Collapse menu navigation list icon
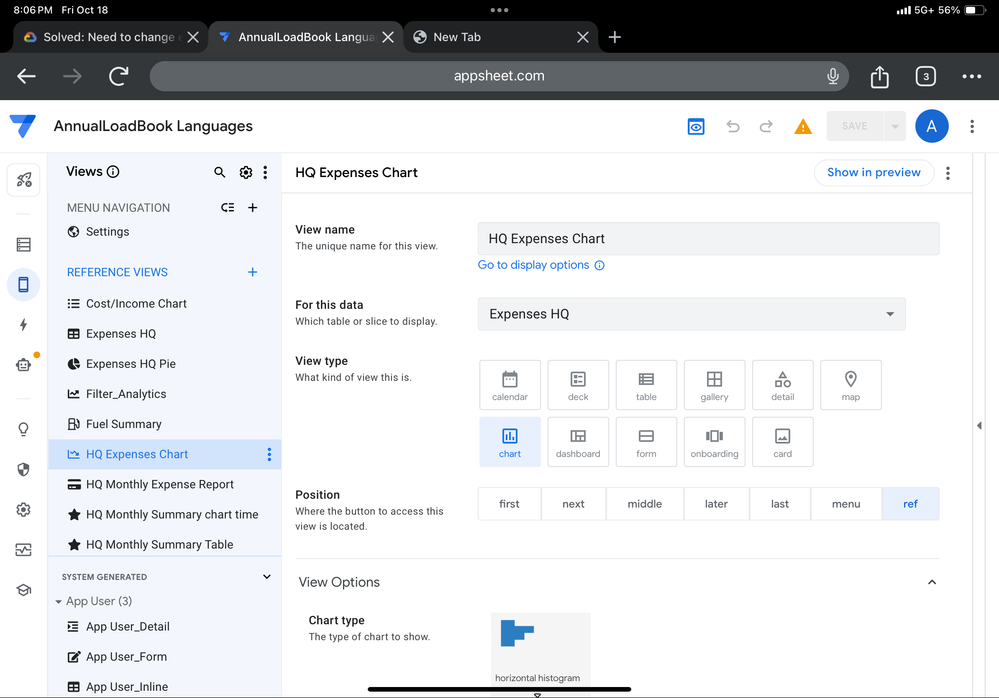The height and width of the screenshot is (698, 999). (x=227, y=208)
